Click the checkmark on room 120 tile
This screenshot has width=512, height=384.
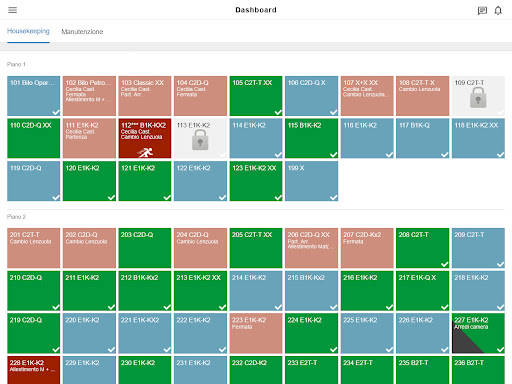(x=112, y=198)
